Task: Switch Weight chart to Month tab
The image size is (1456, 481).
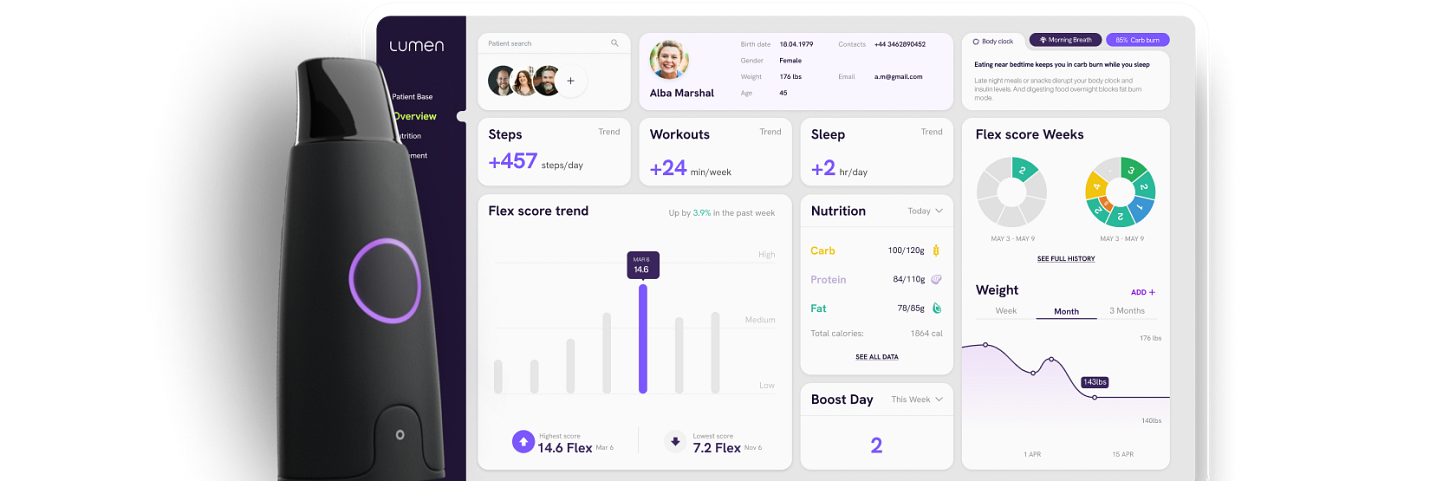Action: click(x=1066, y=311)
